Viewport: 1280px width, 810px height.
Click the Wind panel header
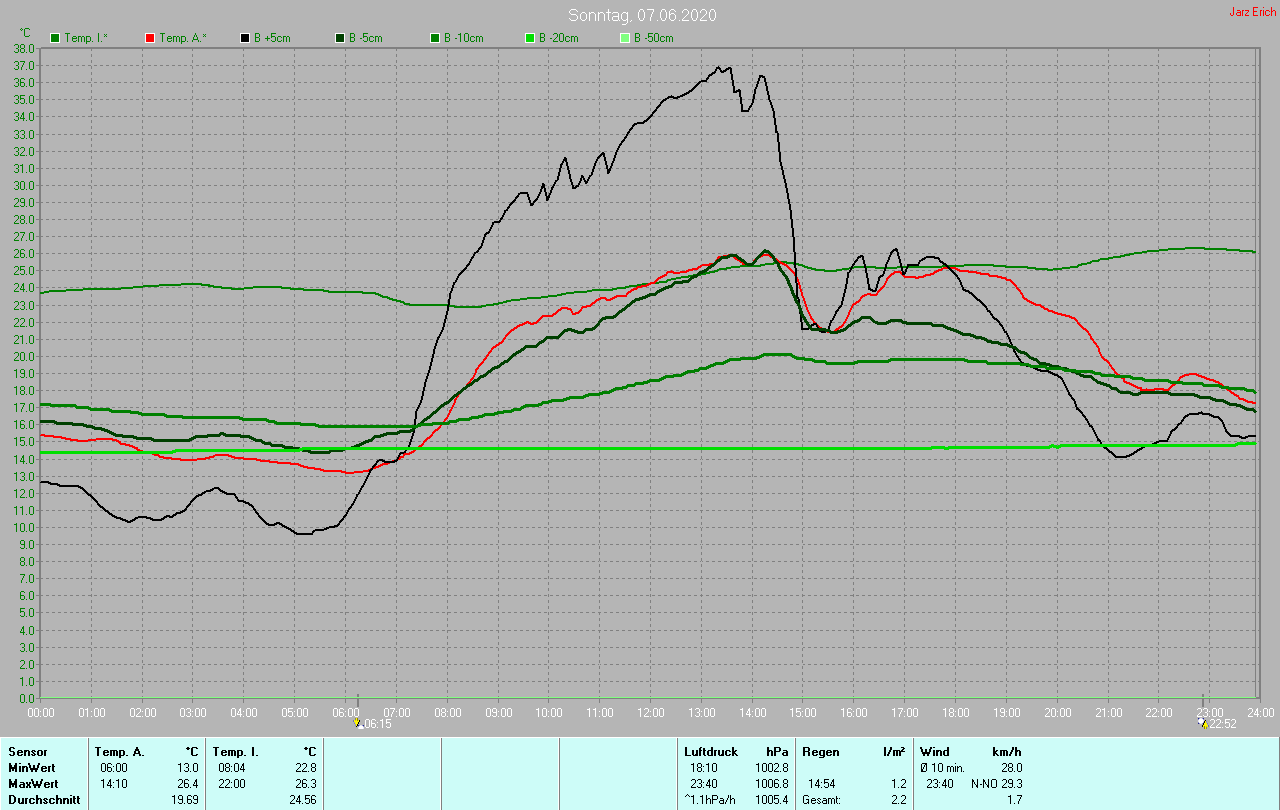tap(934, 751)
